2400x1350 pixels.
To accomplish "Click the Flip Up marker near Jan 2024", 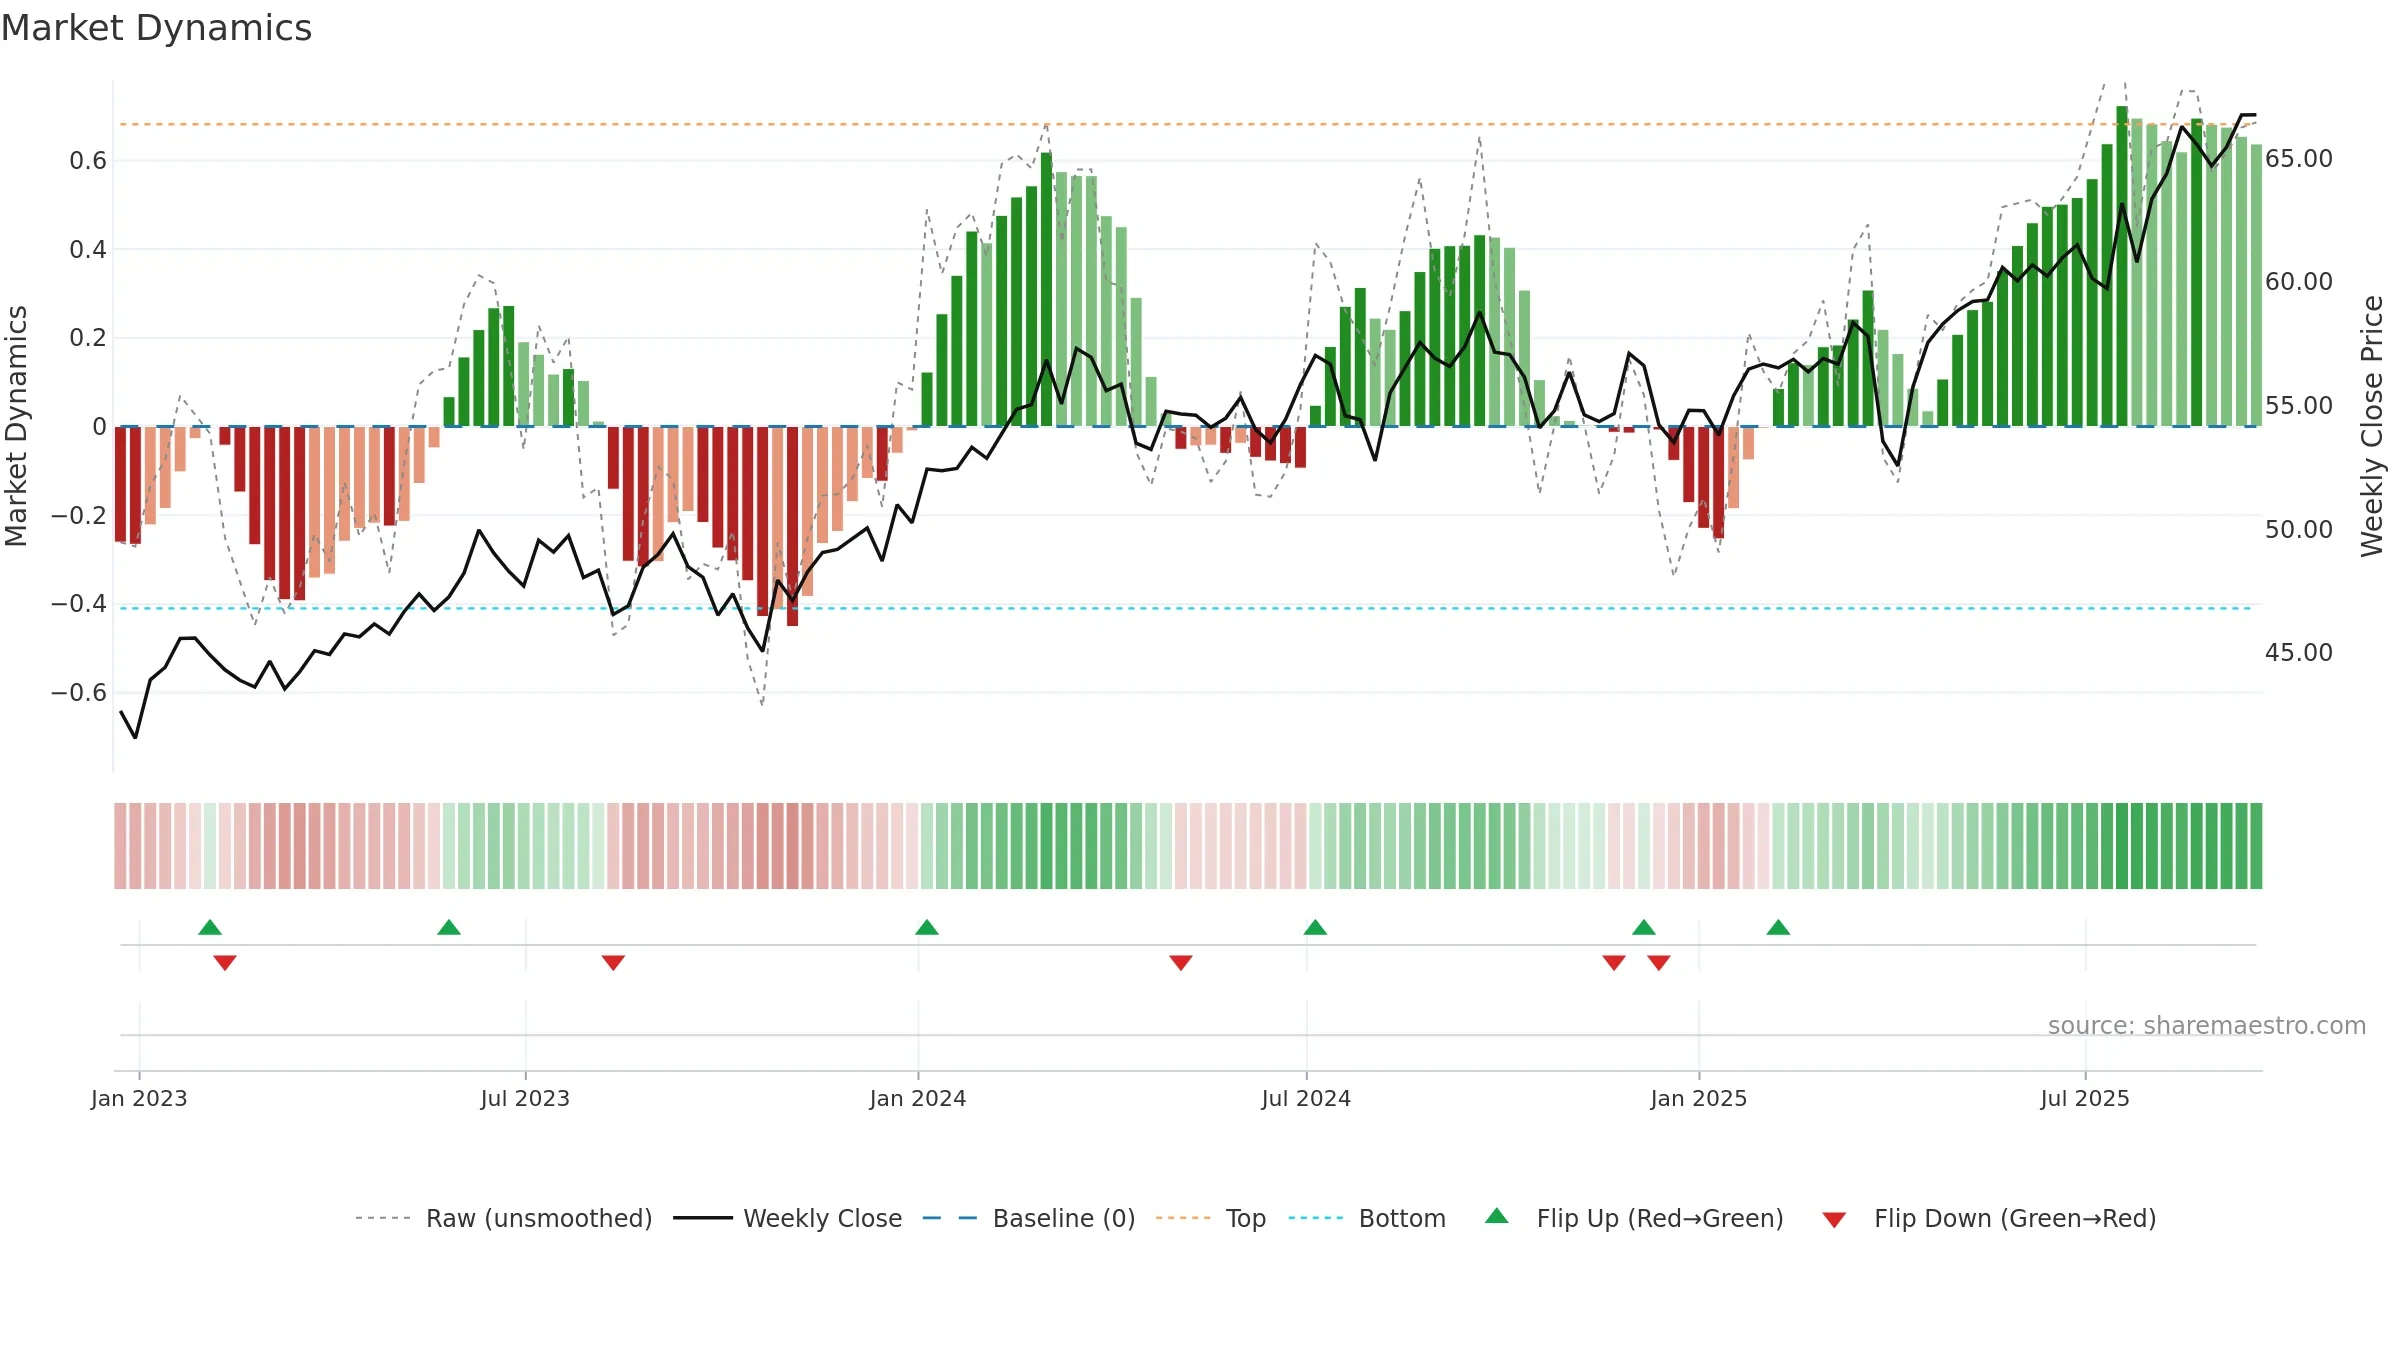I will point(927,927).
